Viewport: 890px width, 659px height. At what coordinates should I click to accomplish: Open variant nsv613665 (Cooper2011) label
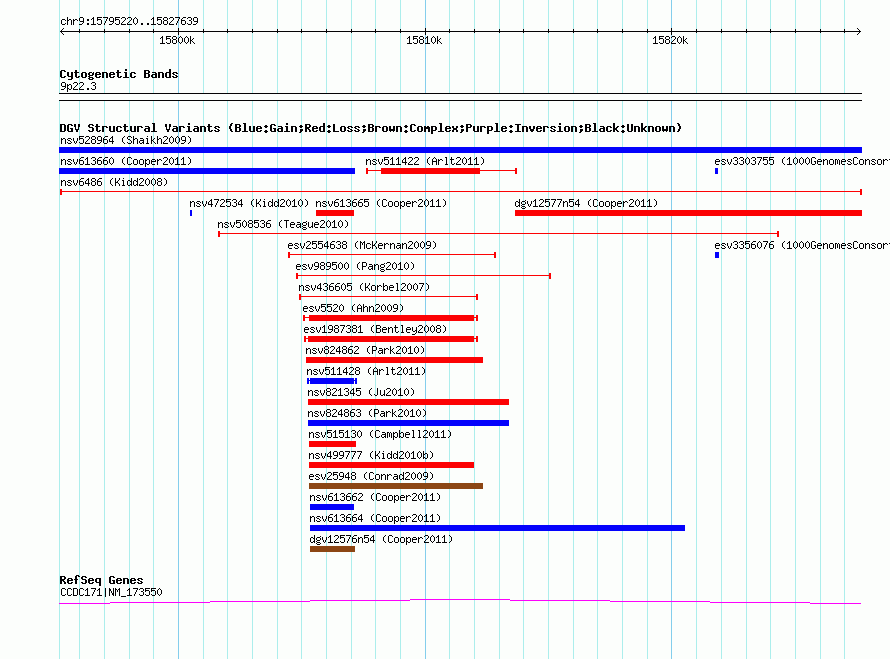(381, 203)
